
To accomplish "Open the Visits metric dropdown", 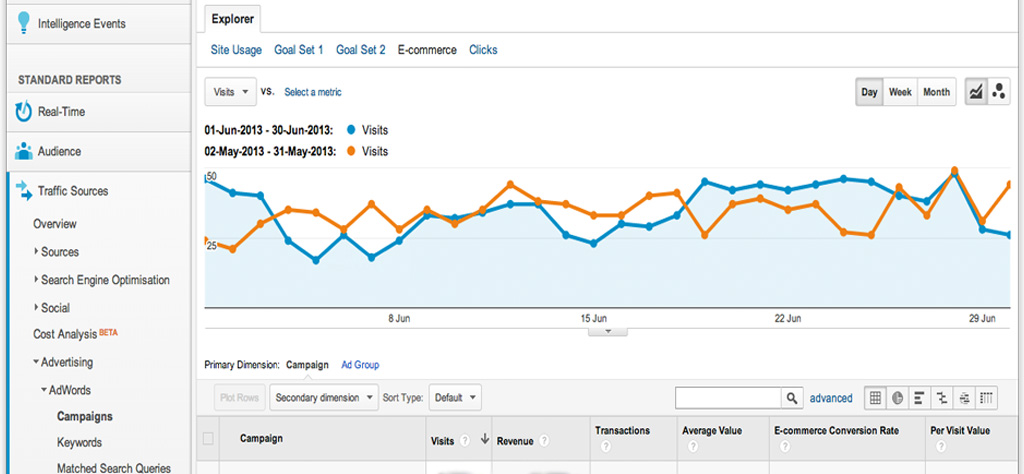I will point(230,92).
